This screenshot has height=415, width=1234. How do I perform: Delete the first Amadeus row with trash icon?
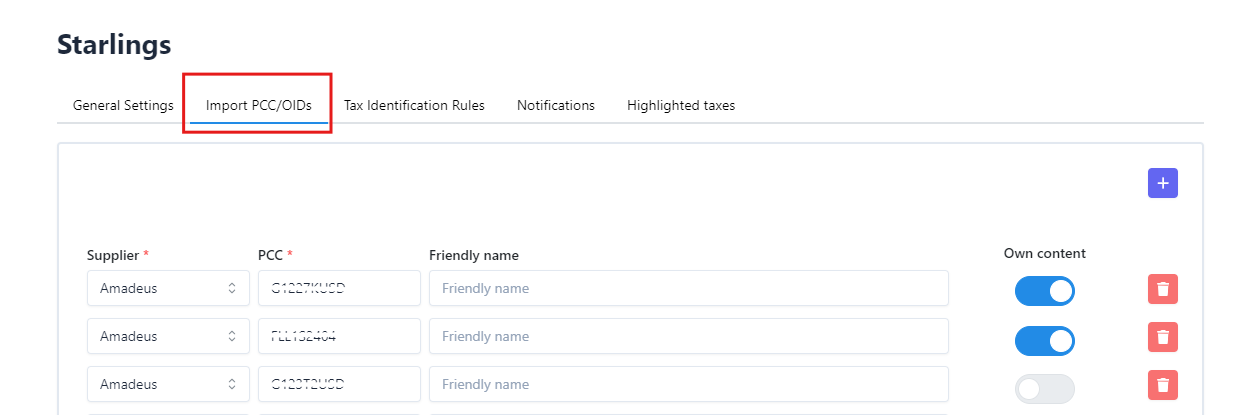pos(1162,289)
